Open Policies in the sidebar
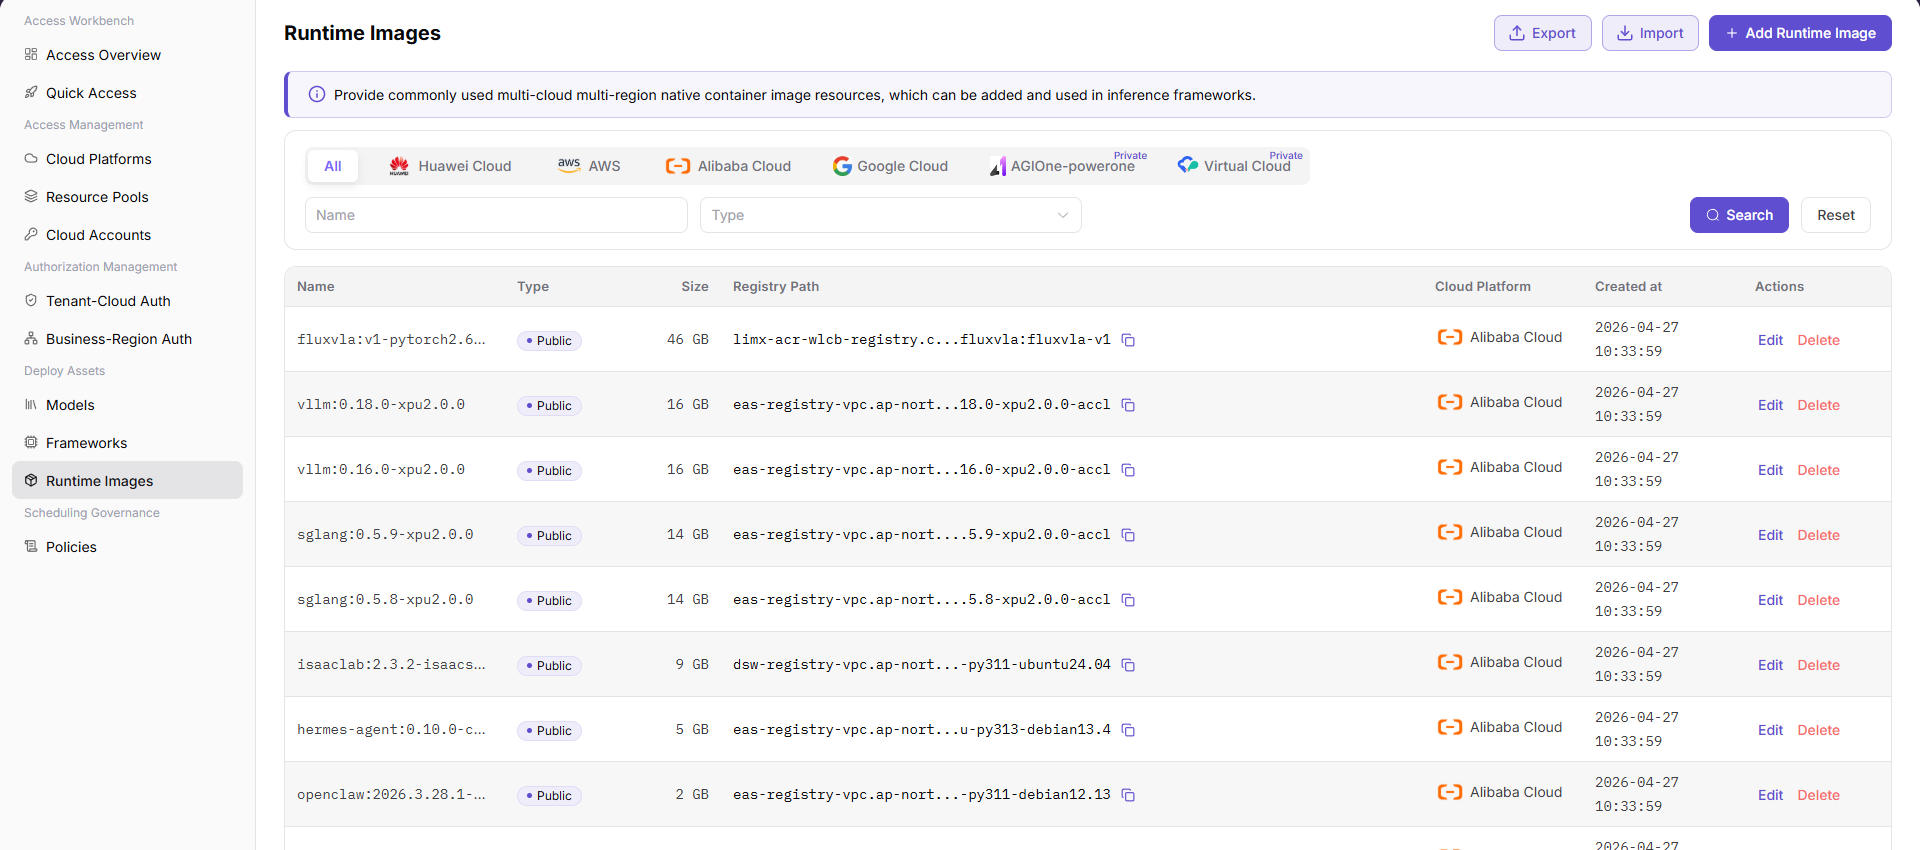 coord(127,547)
